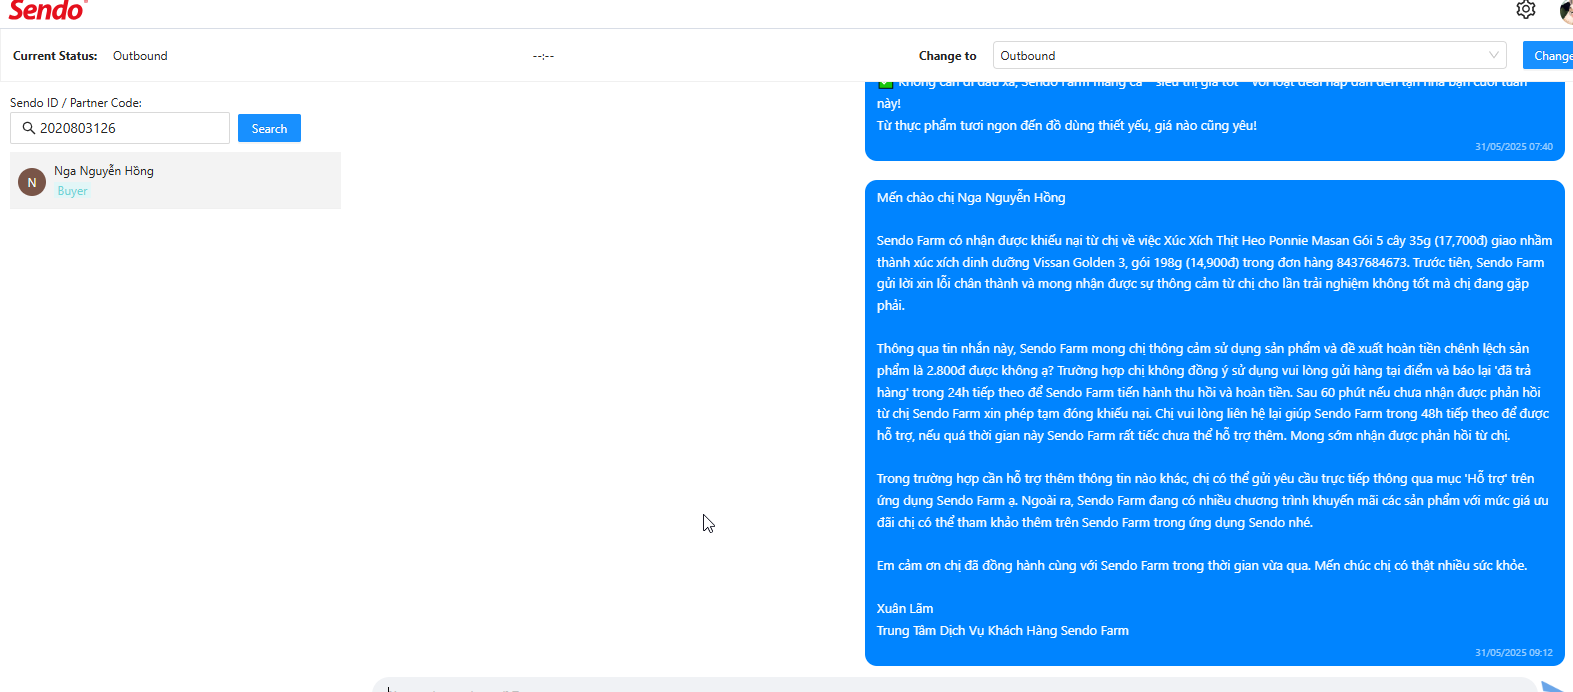Click the Outbound current status value
The image size is (1573, 692).
(x=140, y=56)
